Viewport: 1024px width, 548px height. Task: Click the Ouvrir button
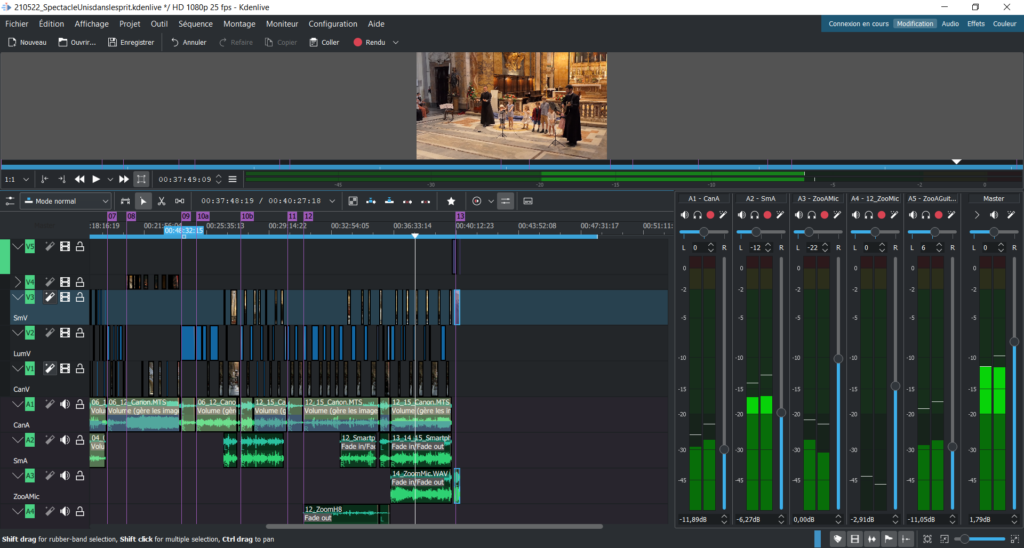pyautogui.click(x=77, y=42)
